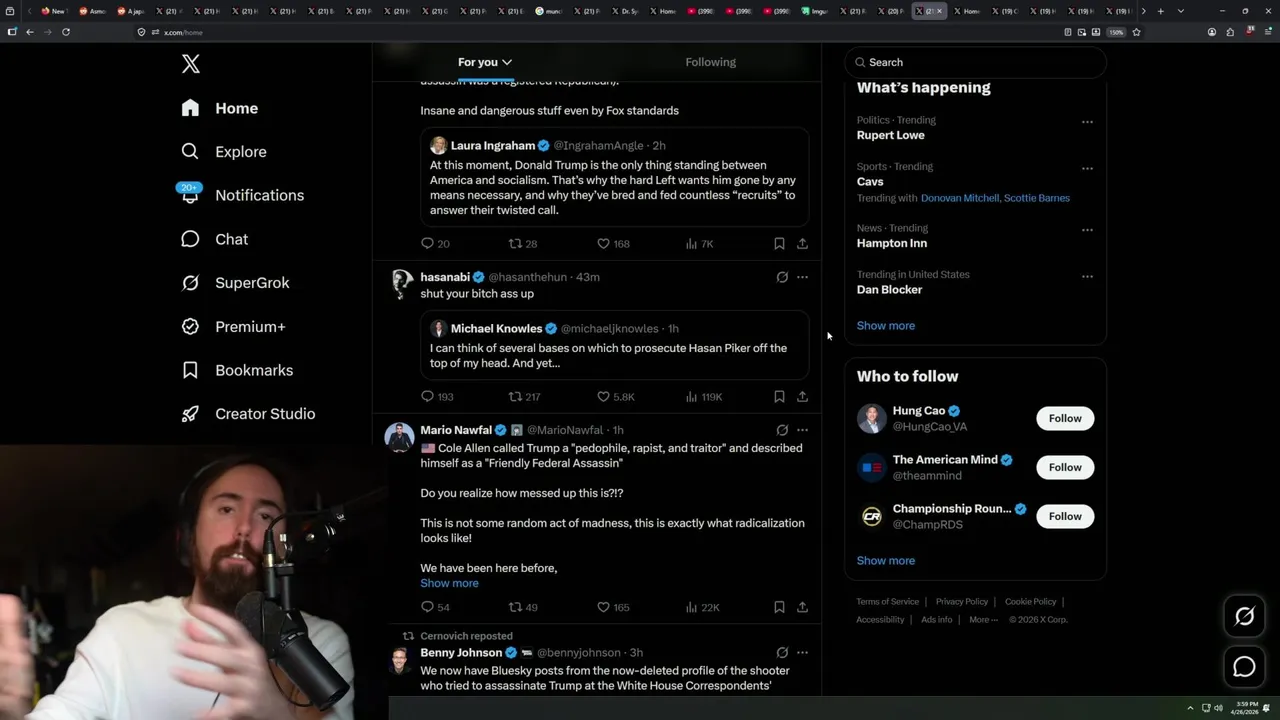Share the post with 168 likes
This screenshot has width=1280, height=720.
pyautogui.click(x=802, y=243)
